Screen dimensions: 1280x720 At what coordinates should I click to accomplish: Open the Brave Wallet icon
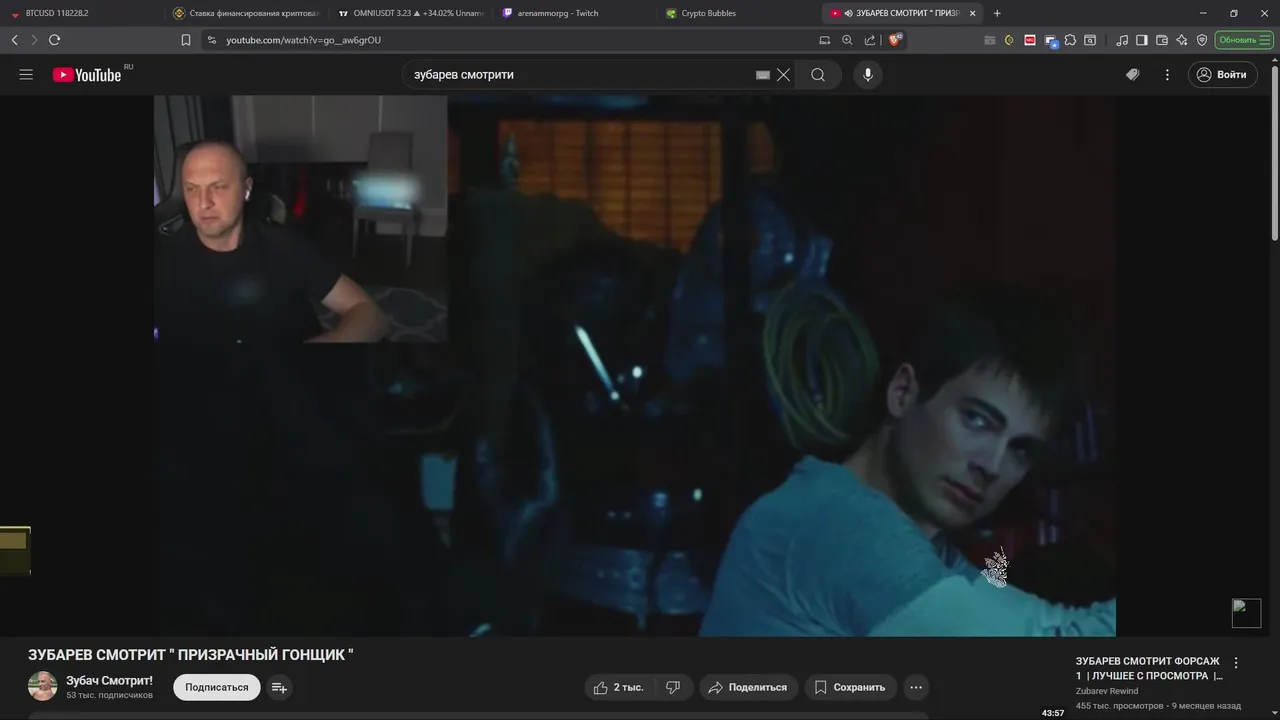[1162, 40]
